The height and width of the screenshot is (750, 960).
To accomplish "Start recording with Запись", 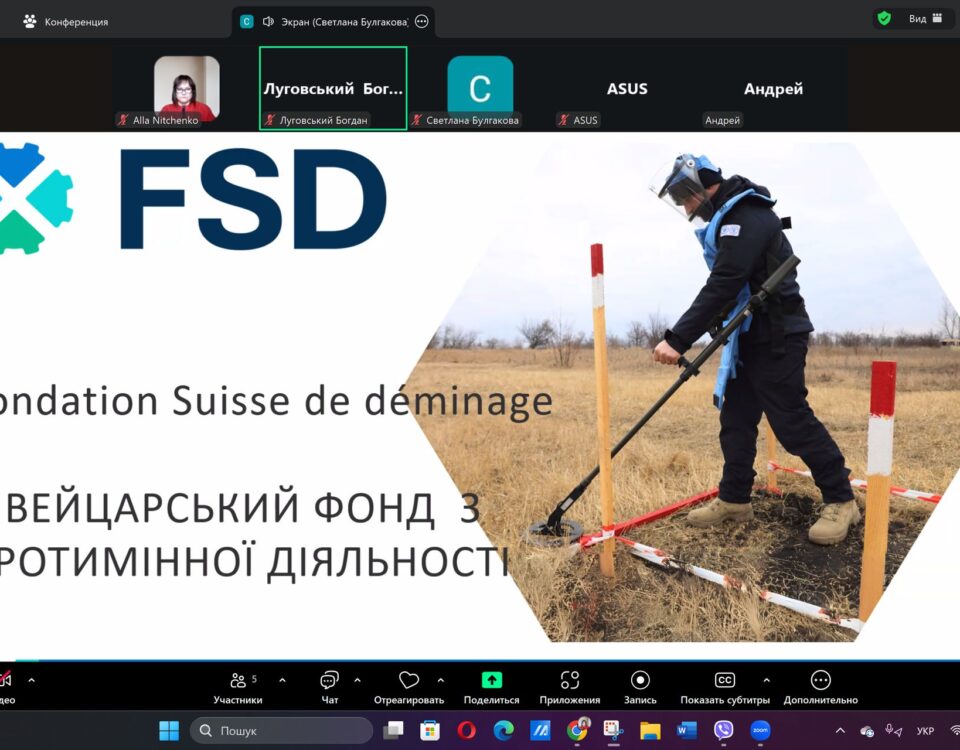I will coord(640,681).
